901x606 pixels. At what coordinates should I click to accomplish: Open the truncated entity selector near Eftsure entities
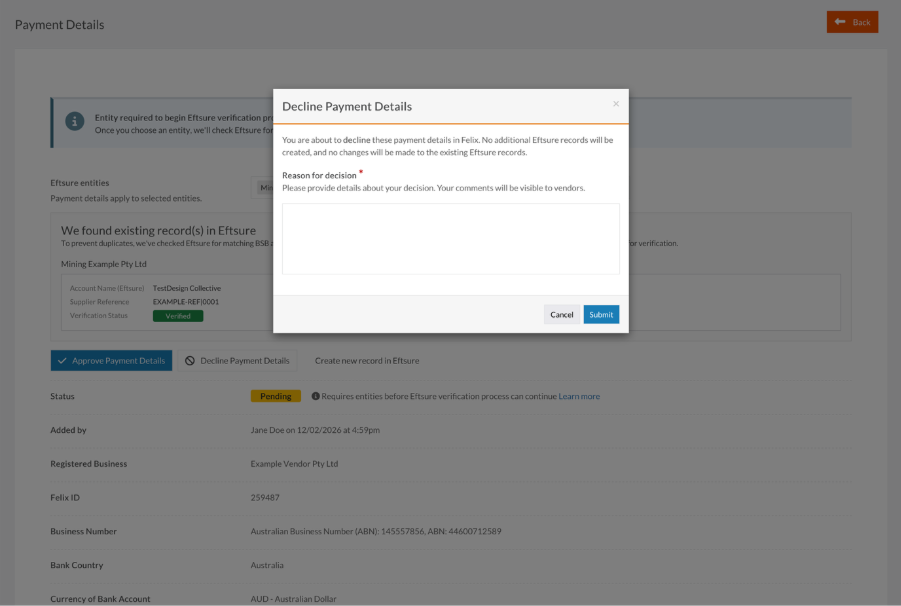tap(264, 187)
